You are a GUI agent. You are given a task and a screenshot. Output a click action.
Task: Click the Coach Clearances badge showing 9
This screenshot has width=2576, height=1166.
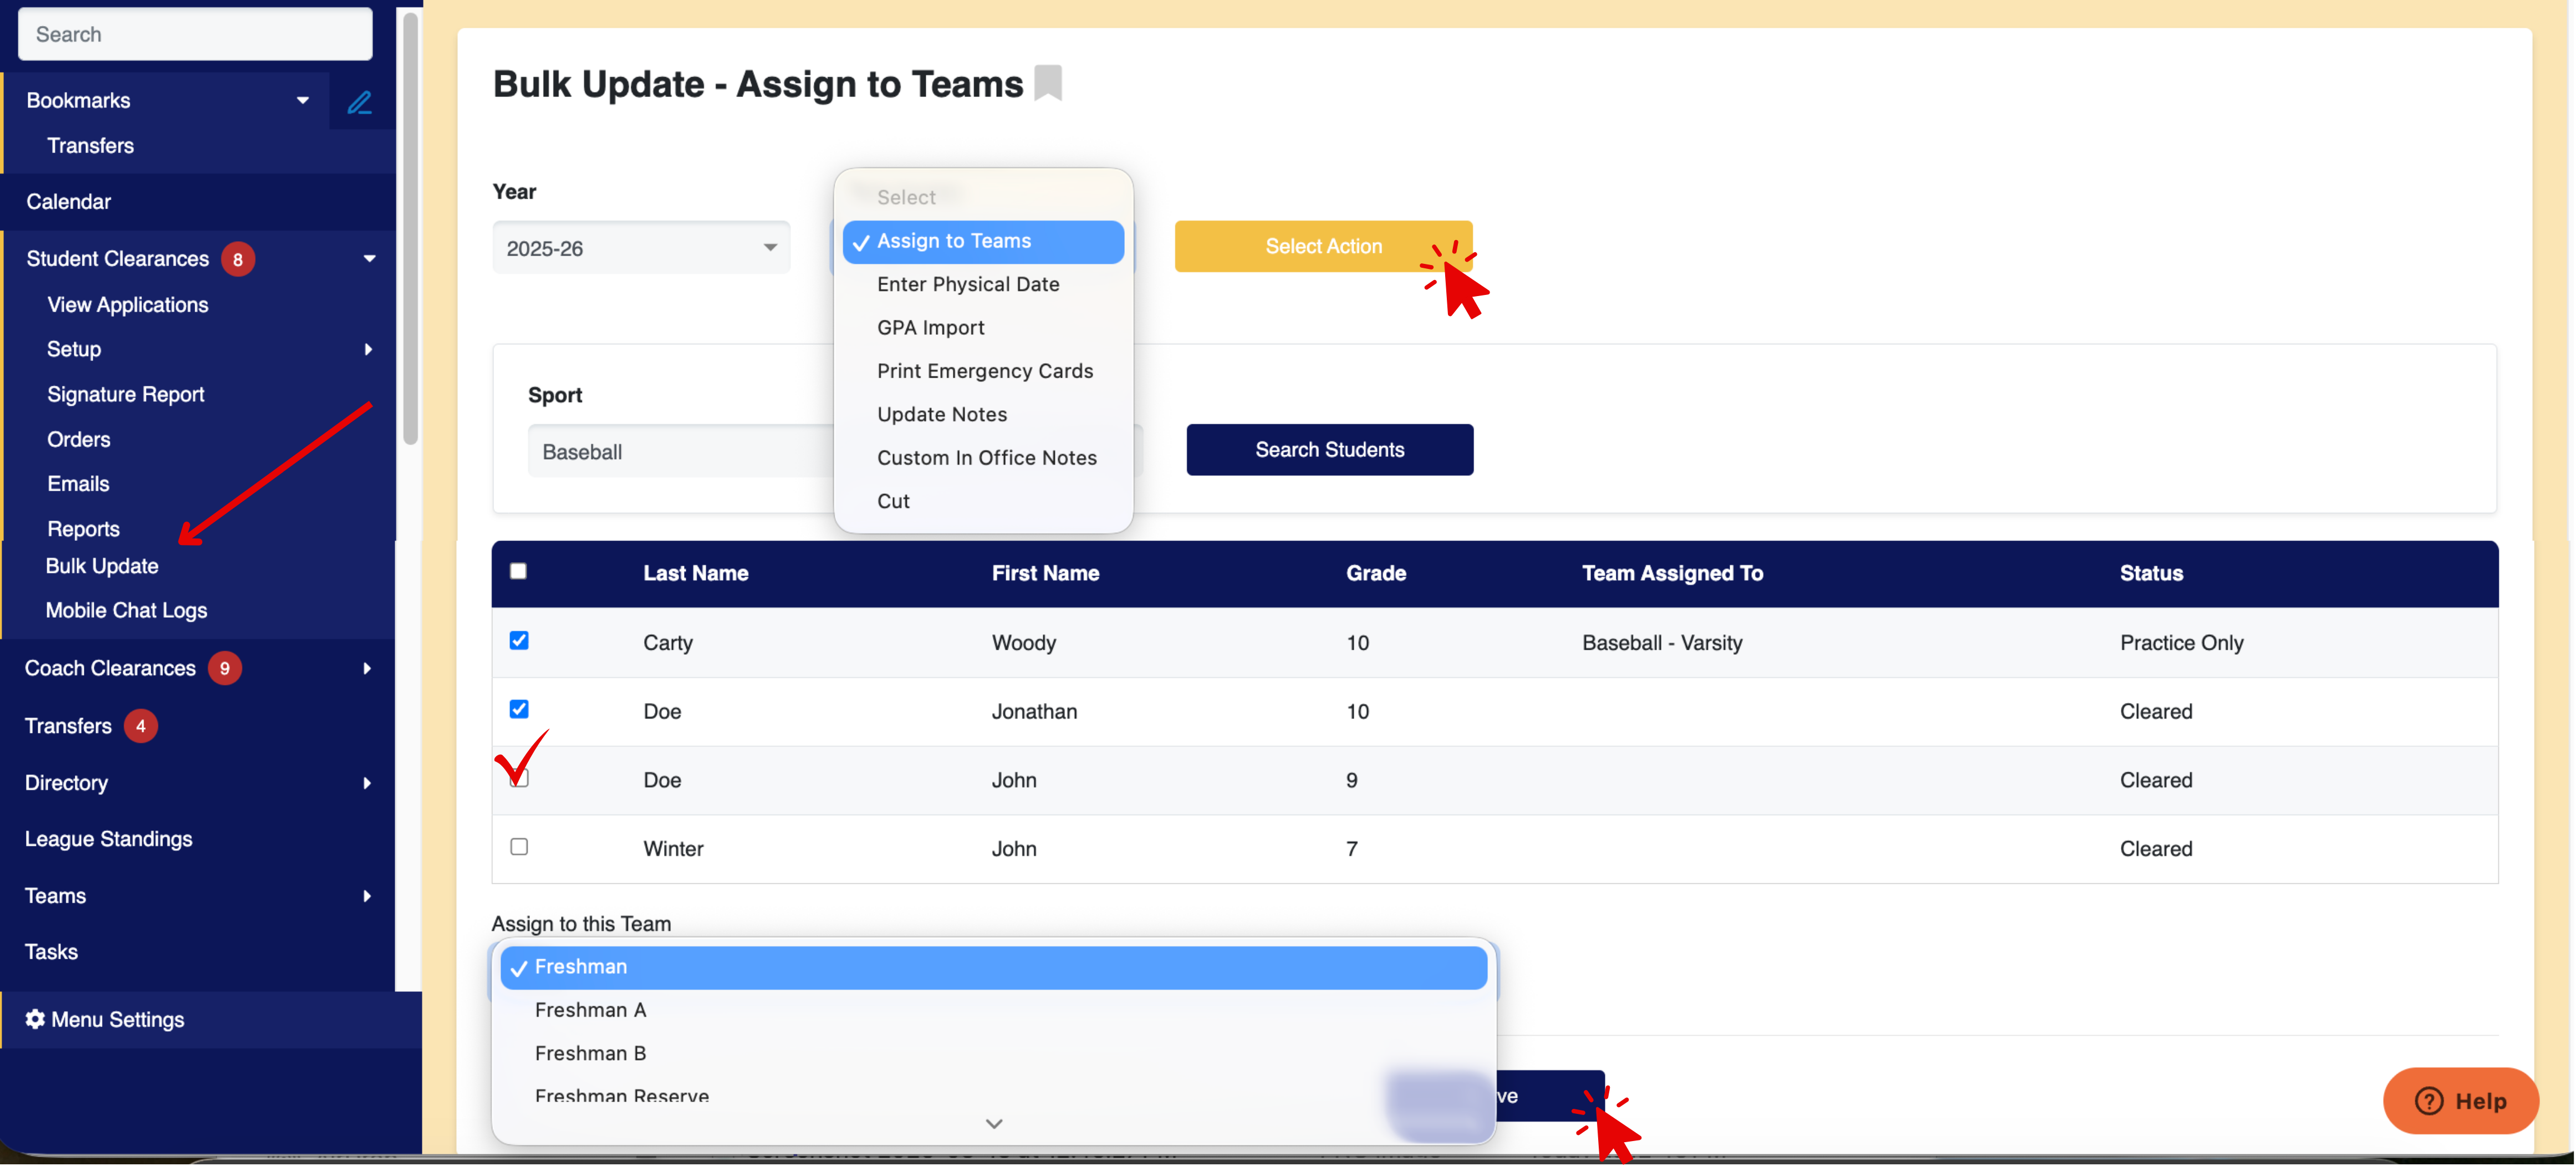click(x=225, y=668)
